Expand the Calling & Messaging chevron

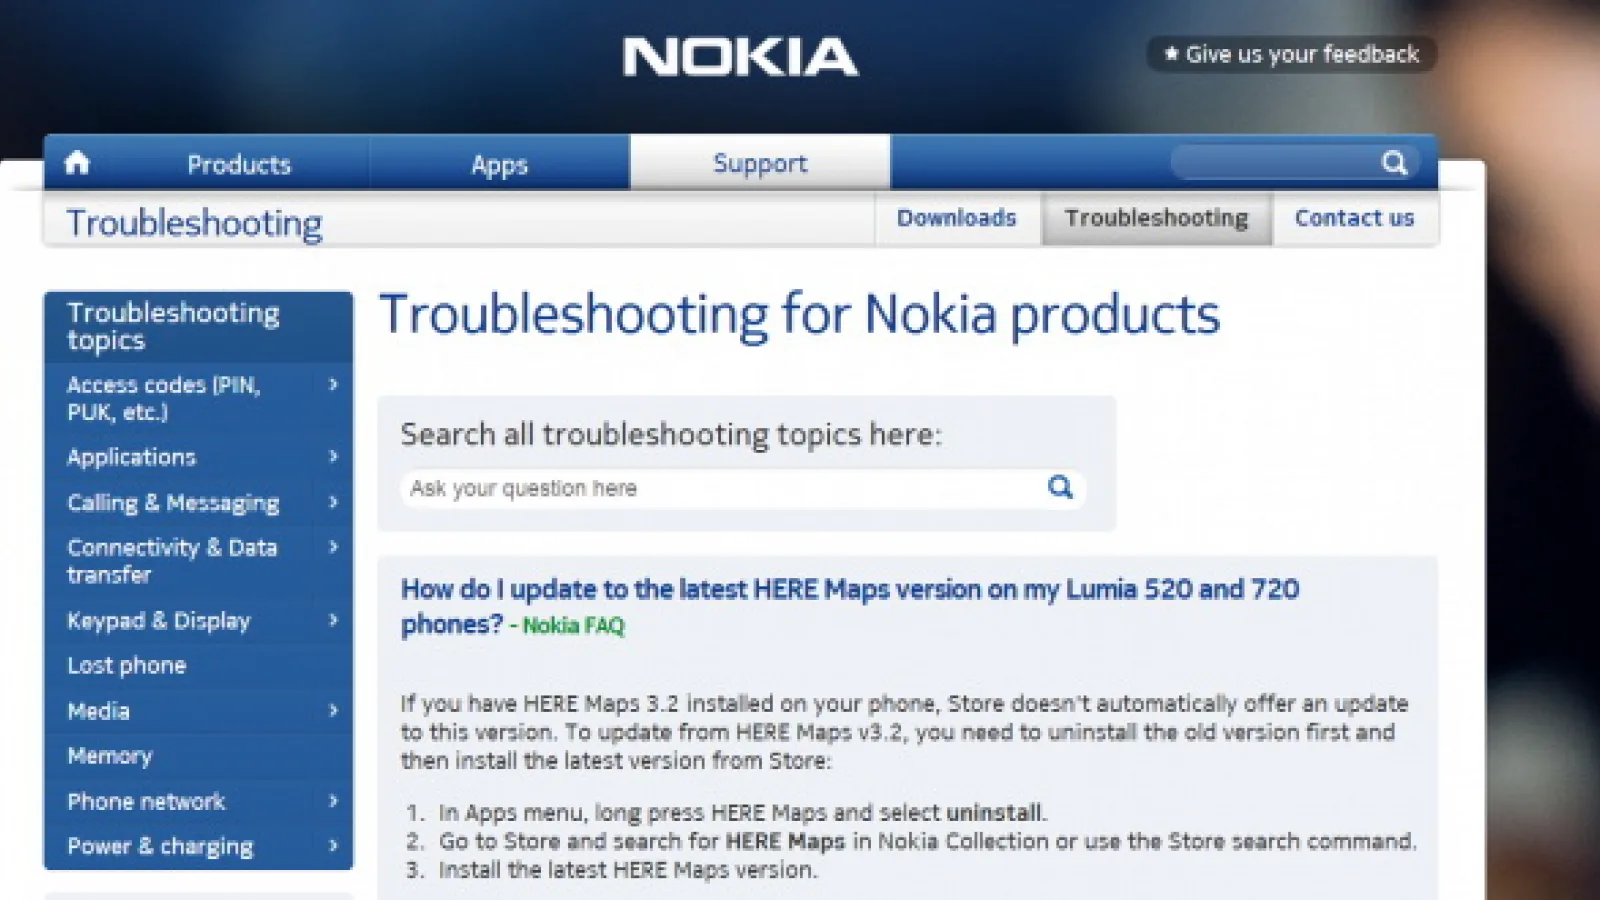coord(333,502)
